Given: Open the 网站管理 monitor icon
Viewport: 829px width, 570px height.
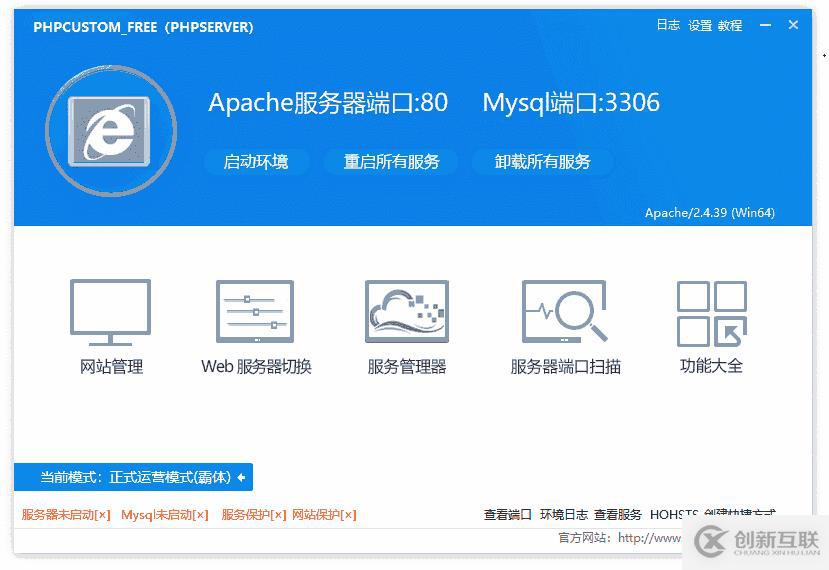Looking at the screenshot, I should click(x=110, y=312).
